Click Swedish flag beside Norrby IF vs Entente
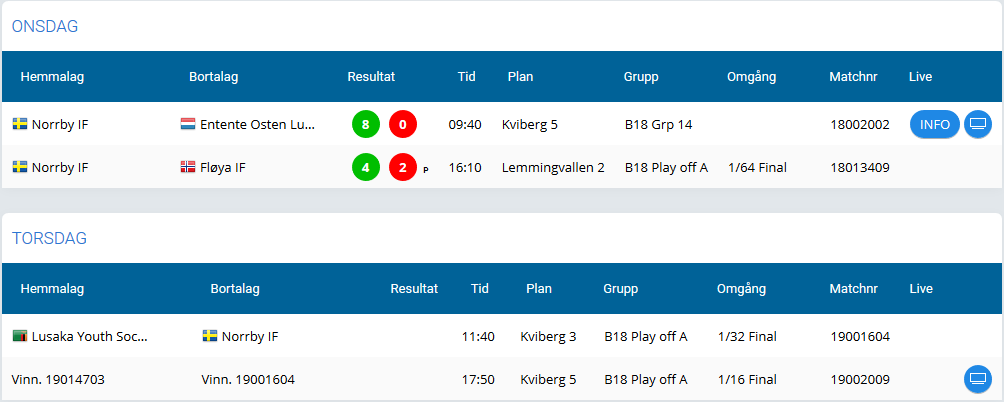The image size is (1004, 402). tap(20, 124)
